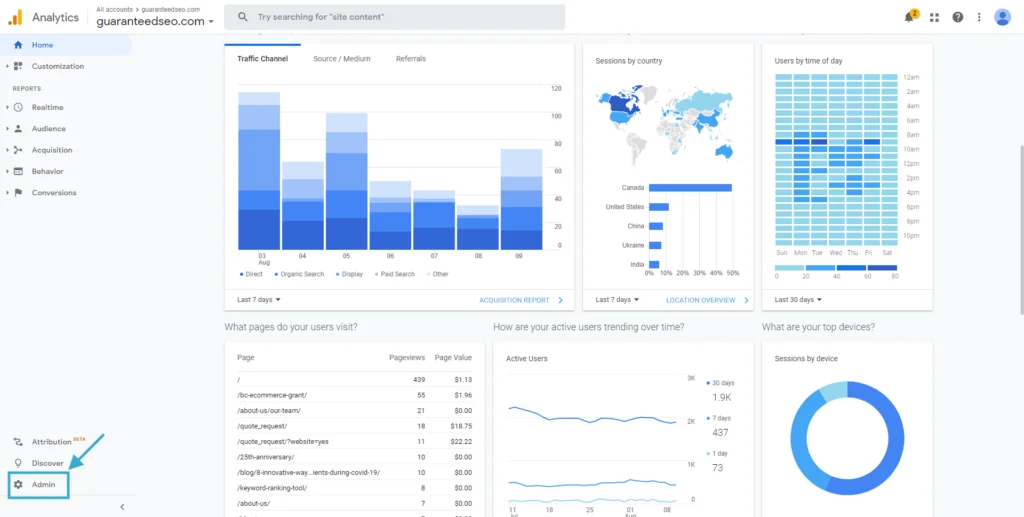Click the help question mark icon
Screen dimensions: 1024x517
958,17
